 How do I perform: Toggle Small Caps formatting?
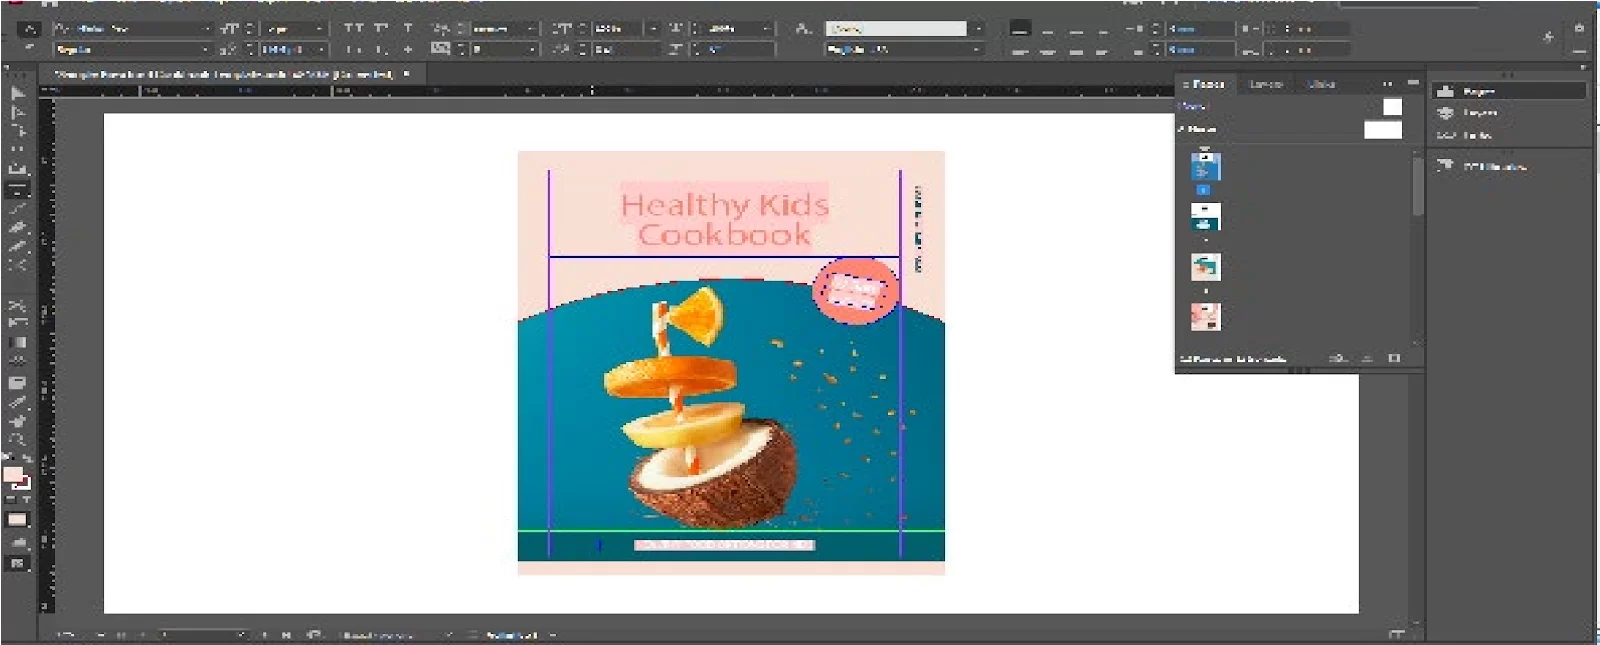click(353, 48)
